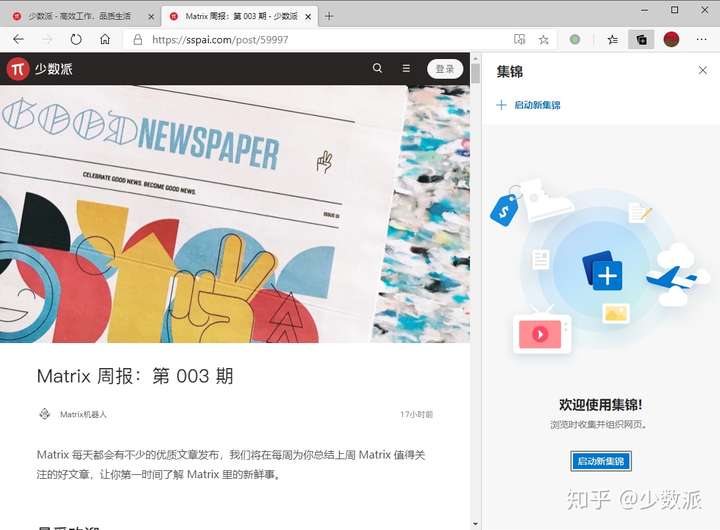This screenshot has height=530, width=720.
Task: Click the scrollbar down arrow
Action: pyautogui.click(x=476, y=524)
